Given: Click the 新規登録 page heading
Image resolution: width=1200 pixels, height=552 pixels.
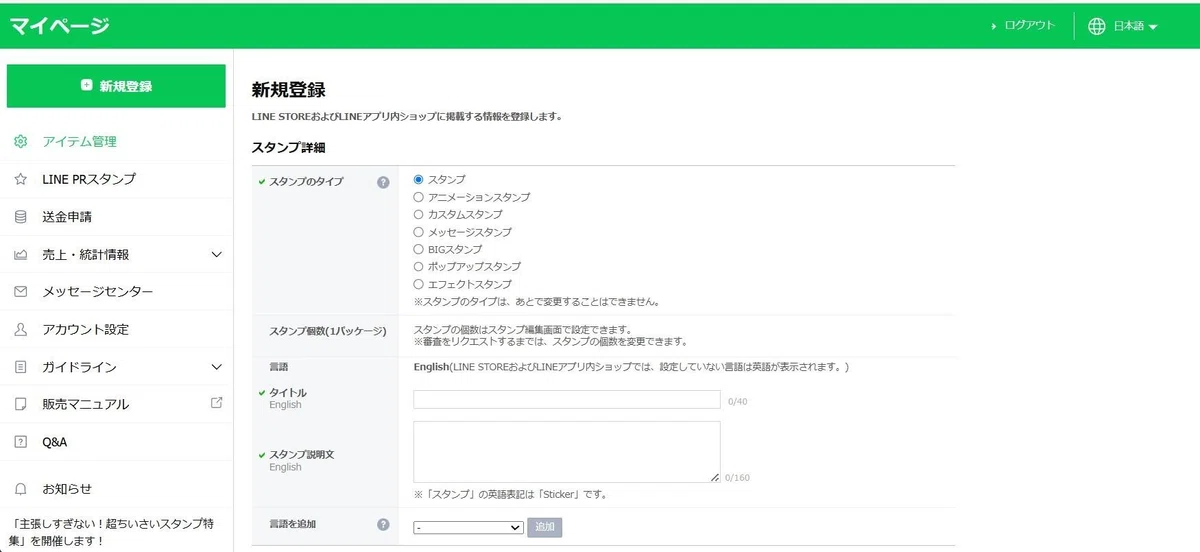Looking at the screenshot, I should [x=288, y=90].
